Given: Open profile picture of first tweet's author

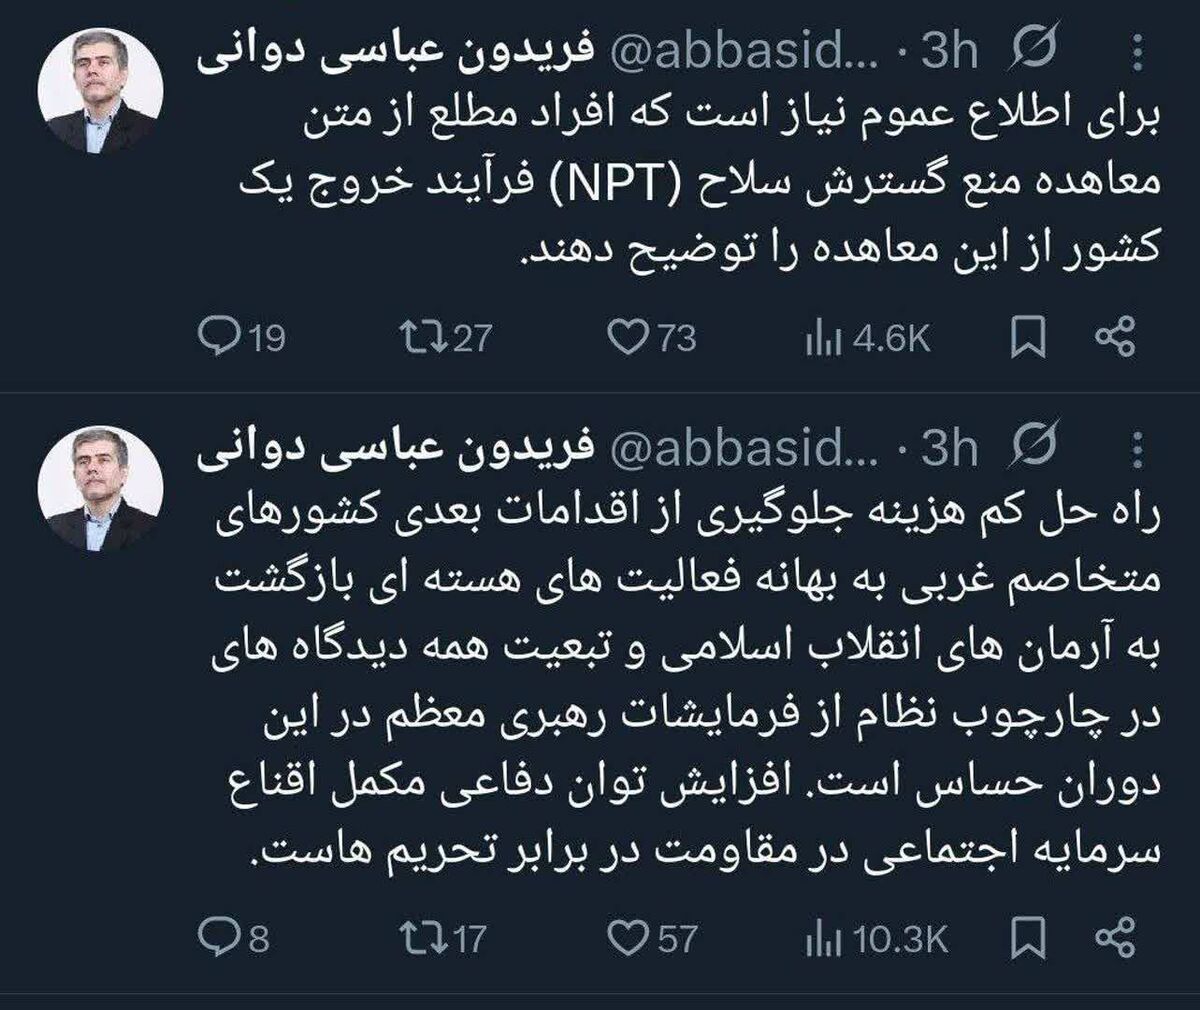Looking at the screenshot, I should coord(99,92).
